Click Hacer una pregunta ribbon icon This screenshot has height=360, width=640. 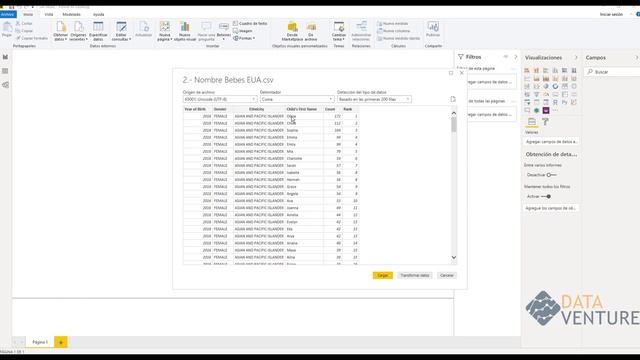point(206,31)
